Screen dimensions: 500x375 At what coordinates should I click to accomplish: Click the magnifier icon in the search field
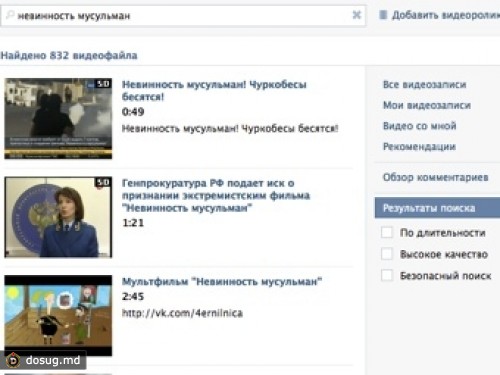(10, 15)
